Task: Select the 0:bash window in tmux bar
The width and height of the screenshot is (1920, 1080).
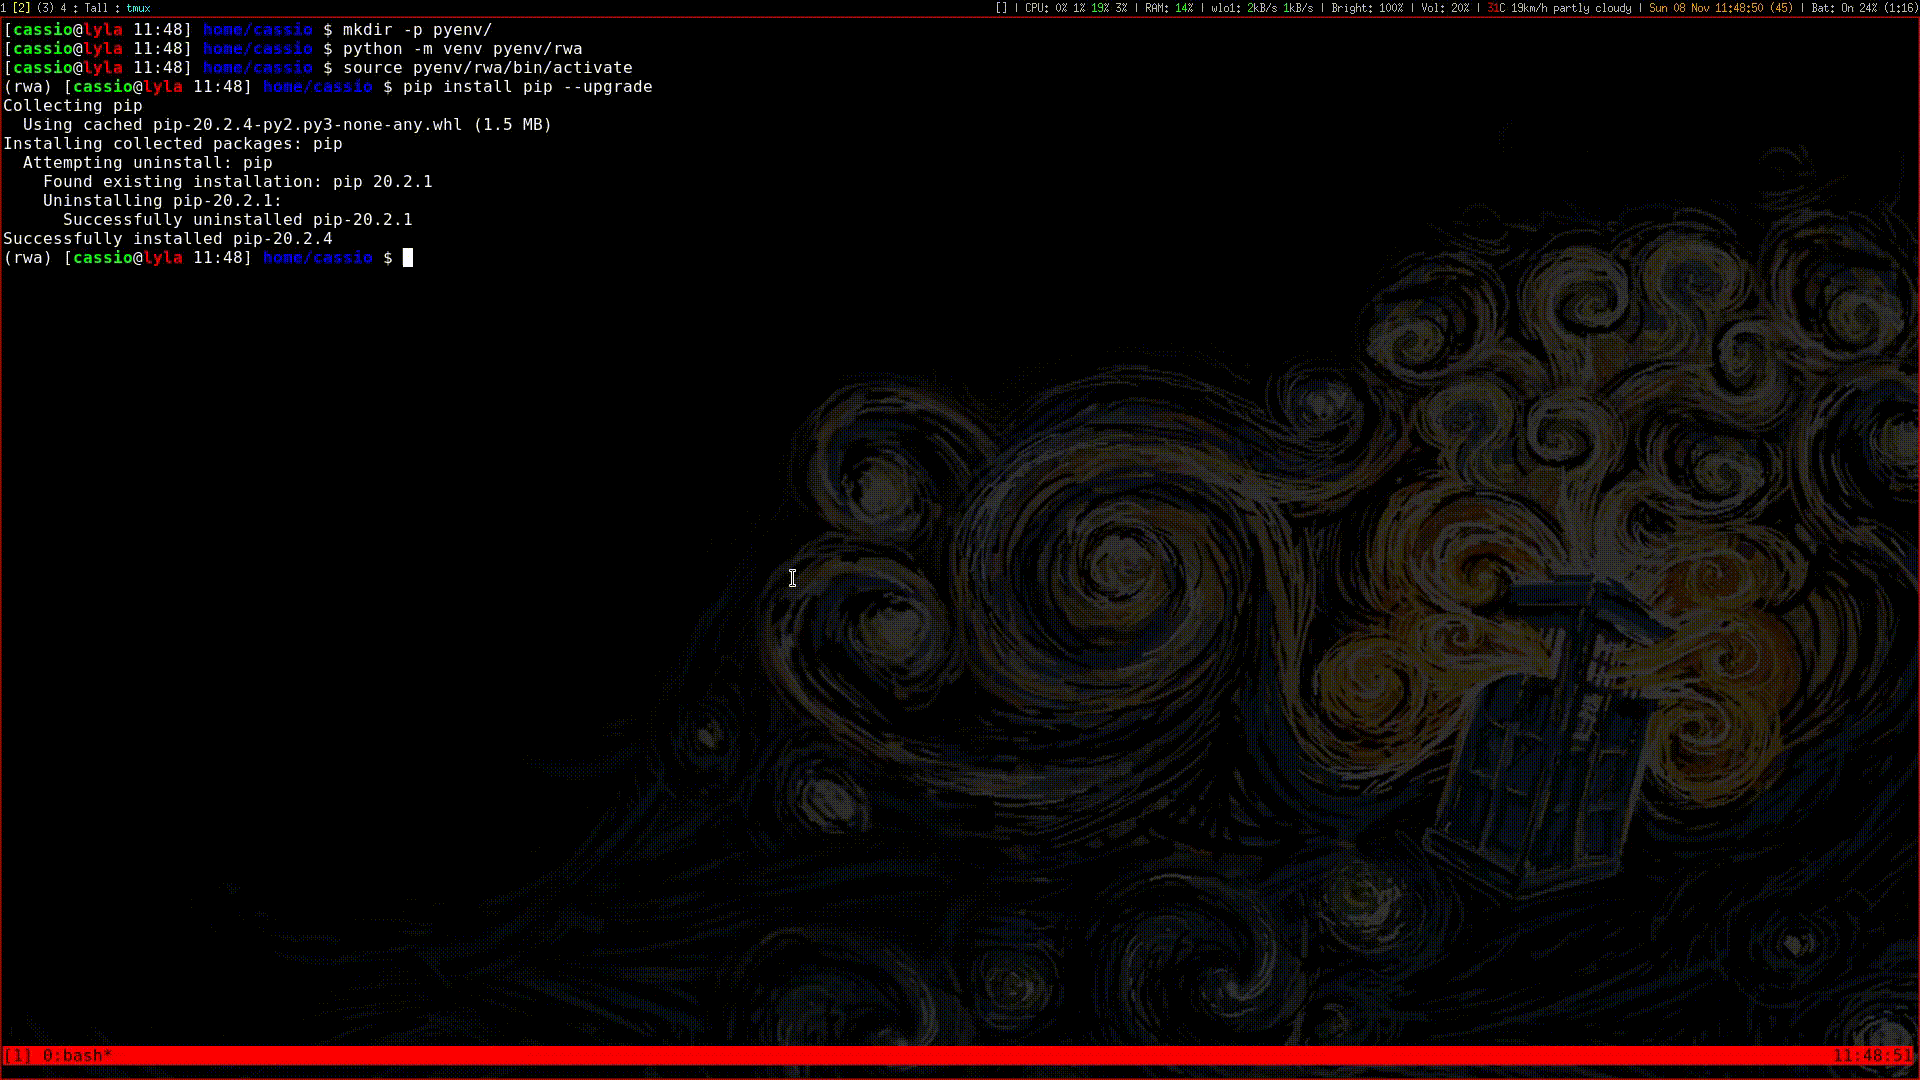Action: tap(77, 1056)
